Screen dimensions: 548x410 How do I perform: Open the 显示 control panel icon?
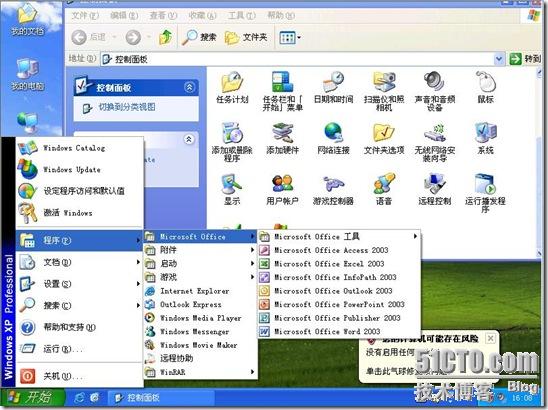232,189
